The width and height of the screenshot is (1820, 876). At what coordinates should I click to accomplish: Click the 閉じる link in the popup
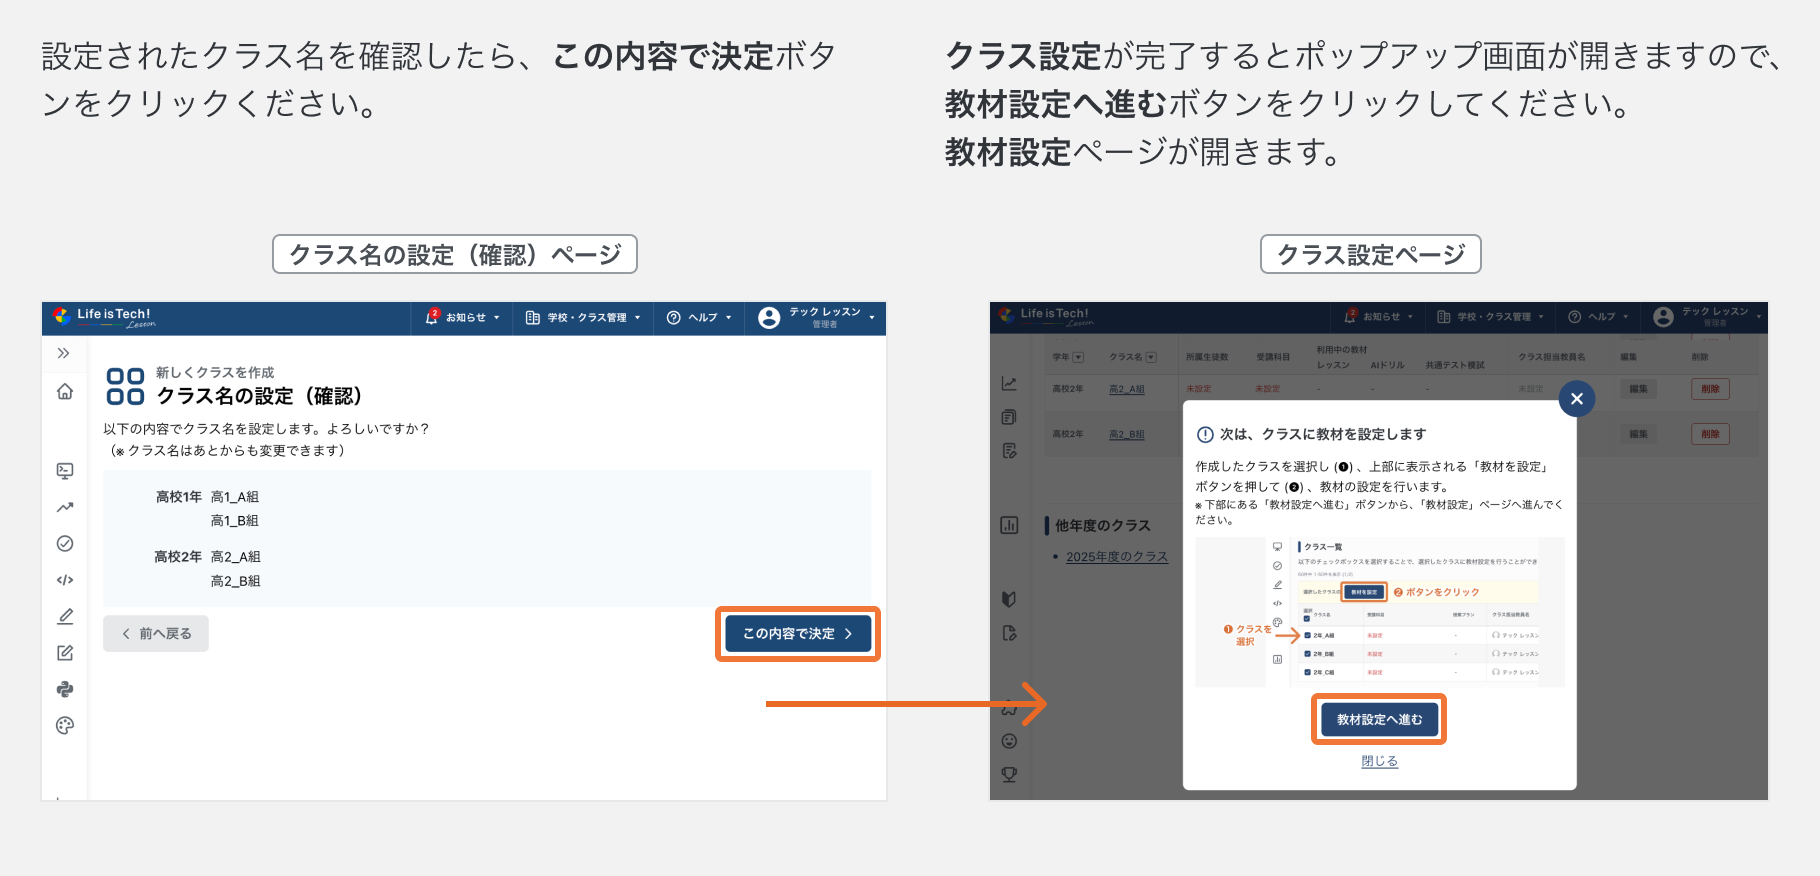tap(1379, 762)
